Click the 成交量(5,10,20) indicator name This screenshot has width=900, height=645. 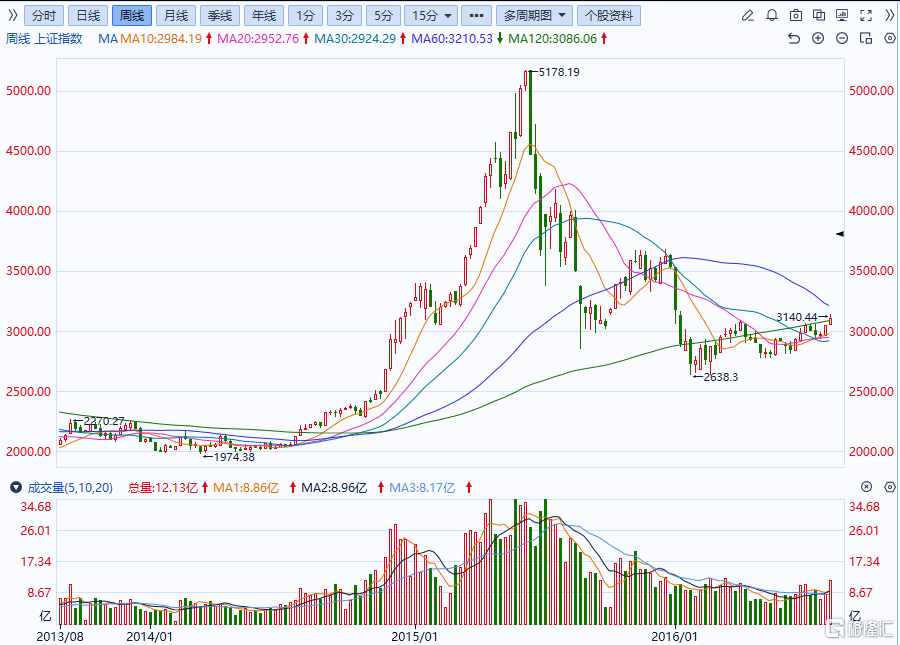[x=70, y=488]
